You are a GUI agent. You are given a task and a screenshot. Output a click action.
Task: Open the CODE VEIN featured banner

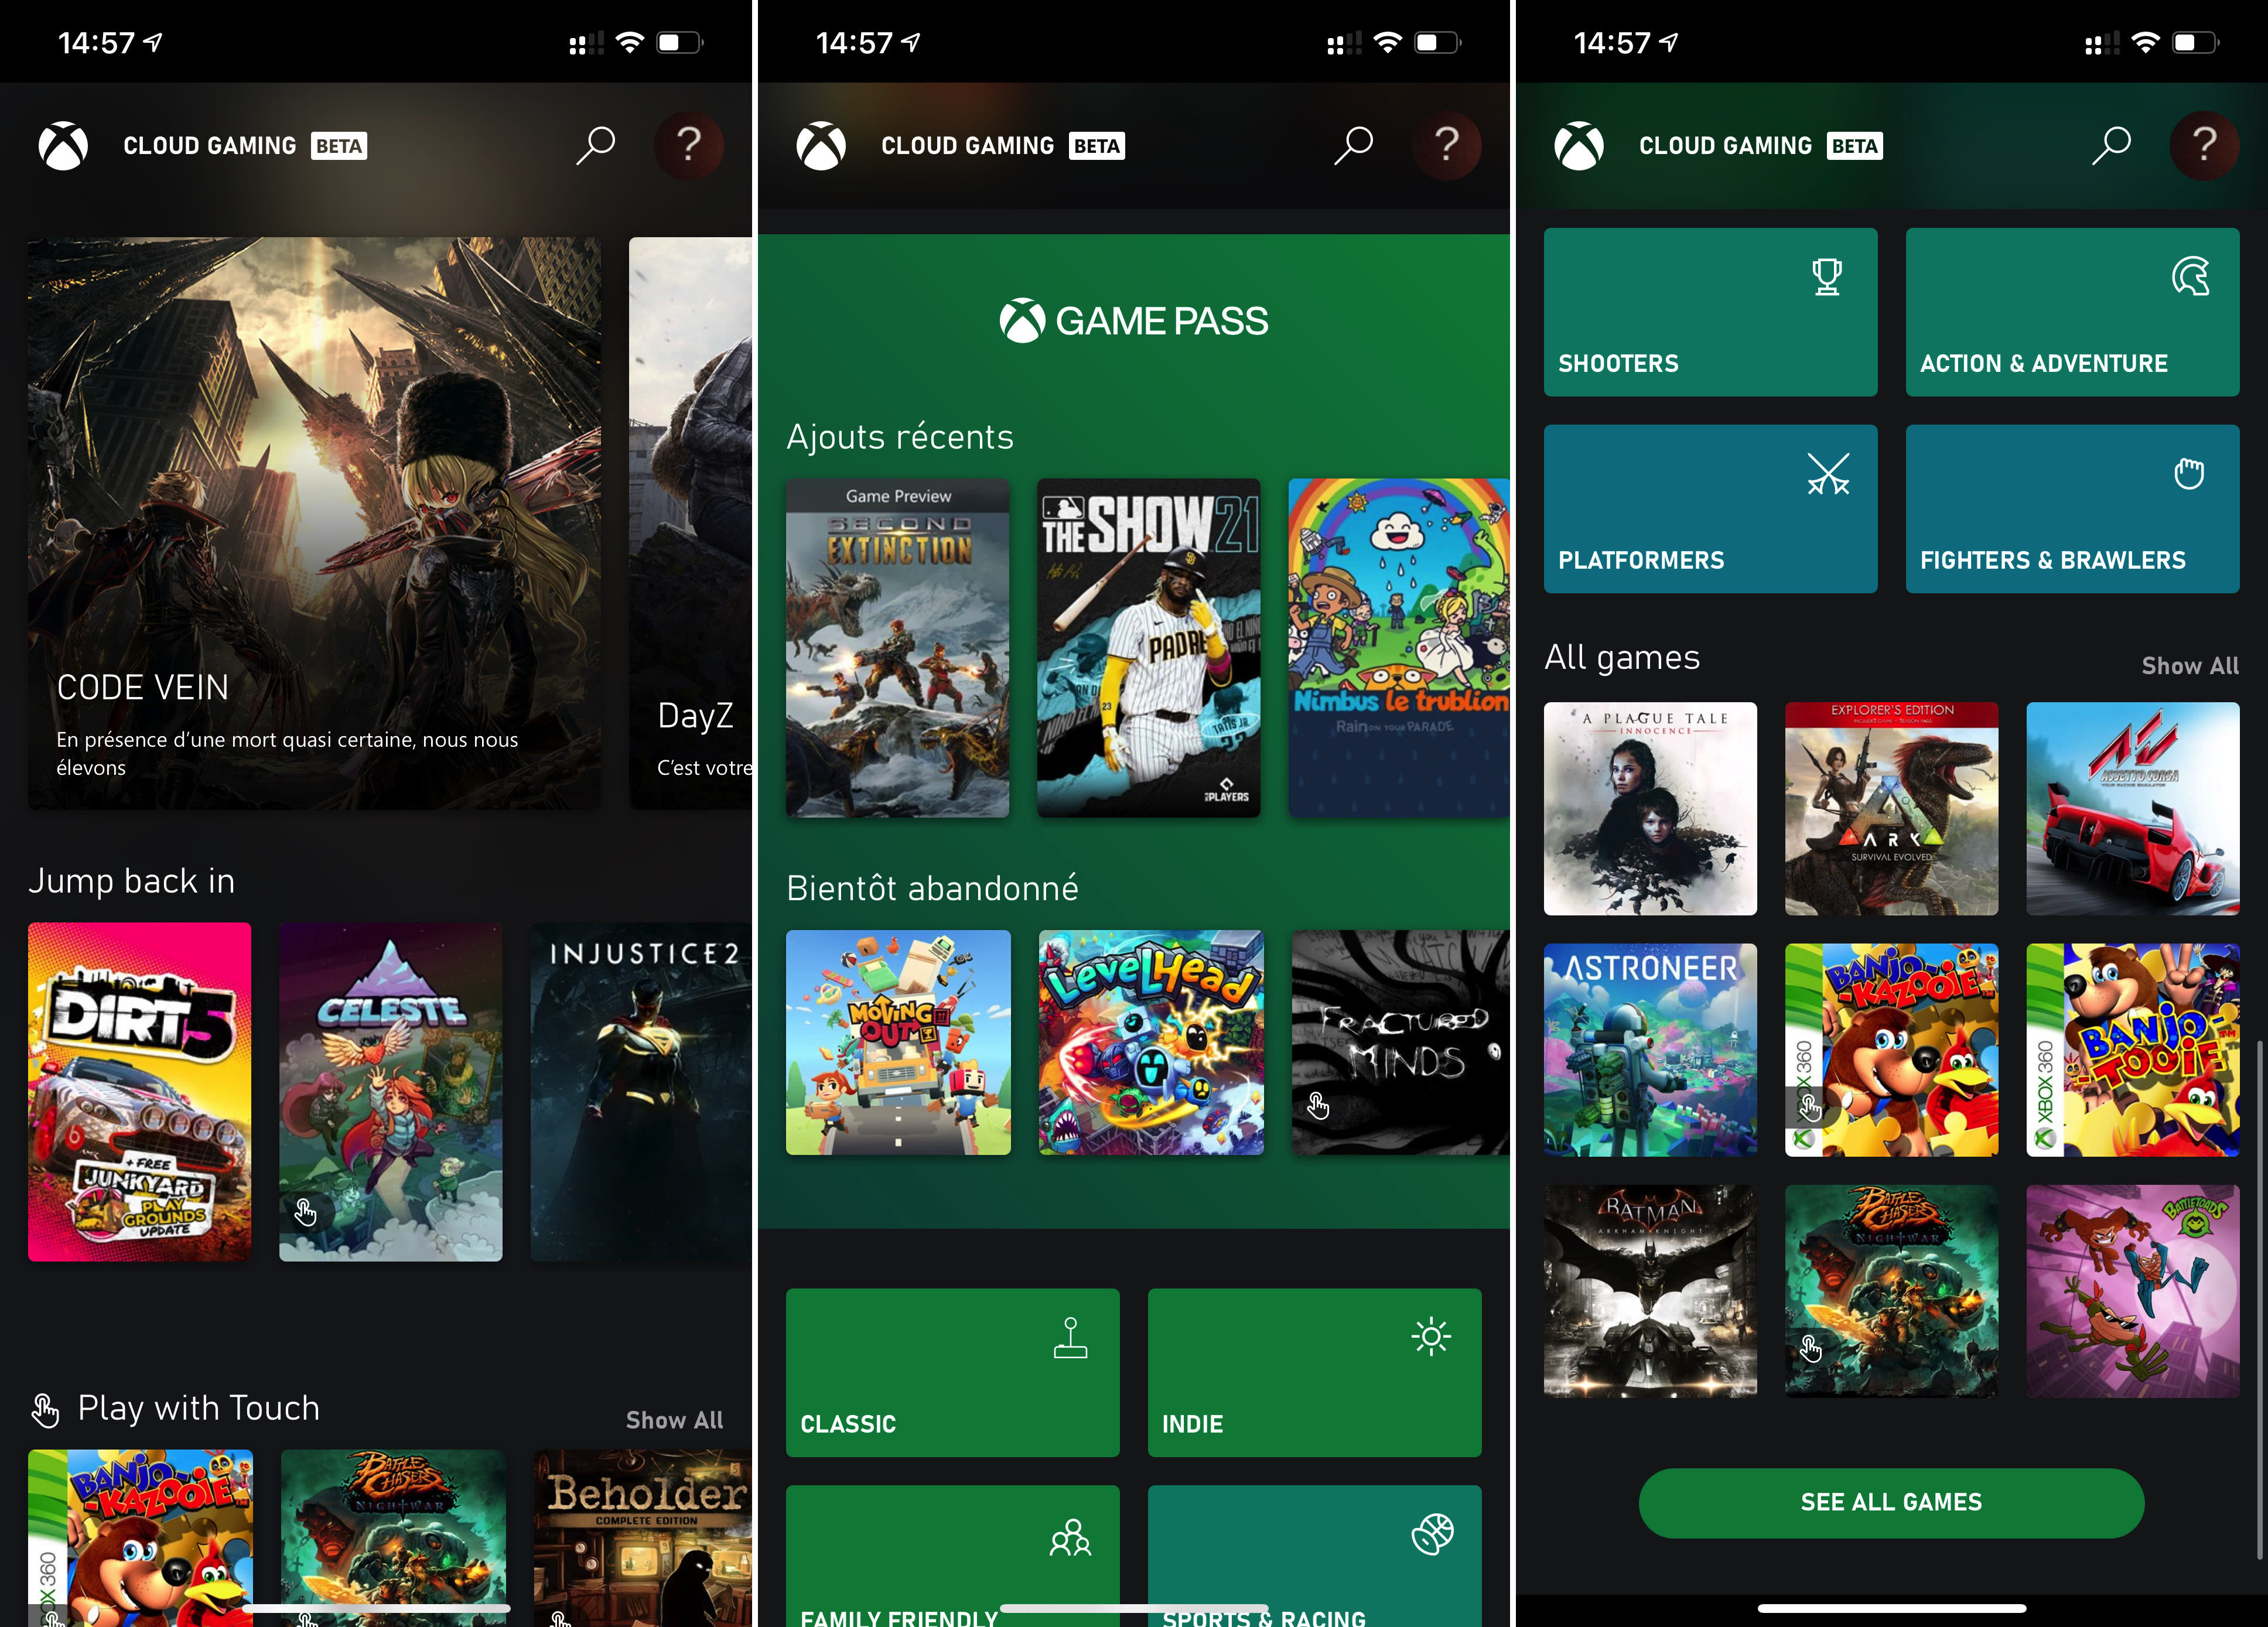(314, 523)
